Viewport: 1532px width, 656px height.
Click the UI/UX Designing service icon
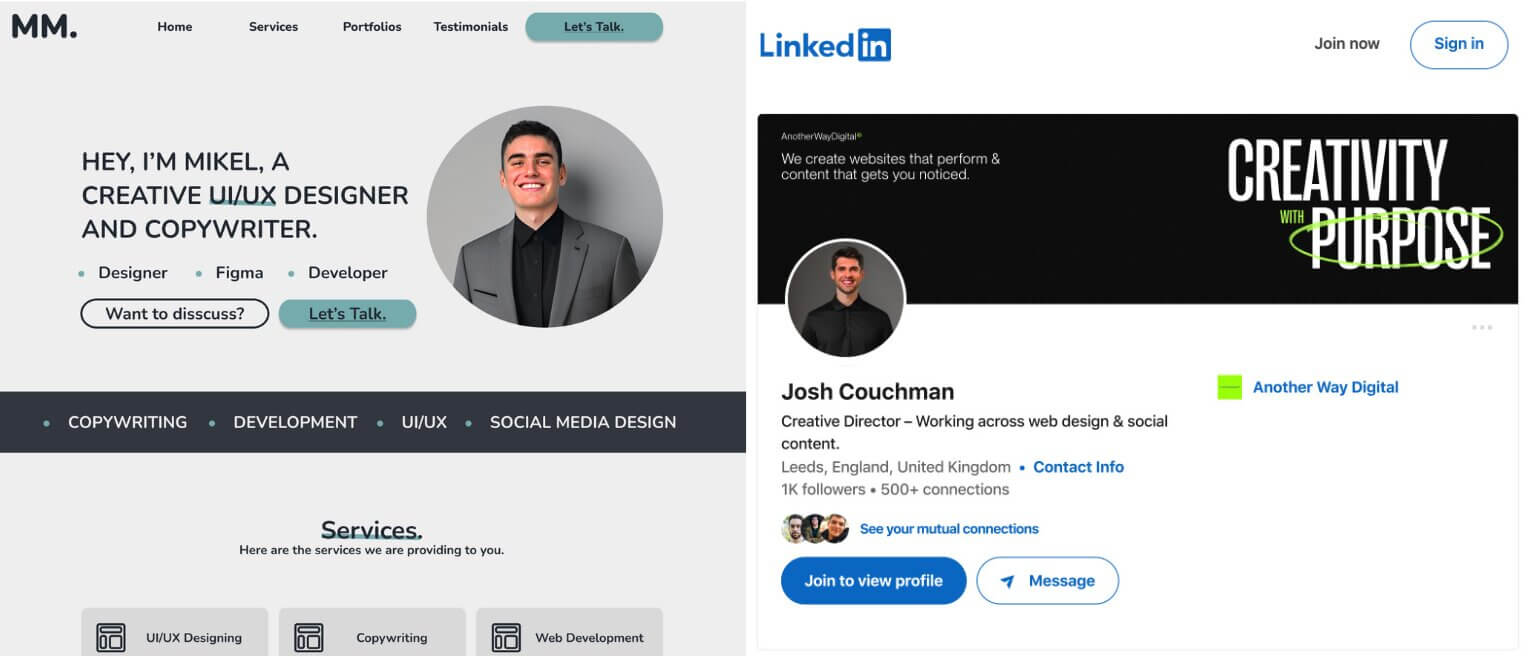(110, 637)
